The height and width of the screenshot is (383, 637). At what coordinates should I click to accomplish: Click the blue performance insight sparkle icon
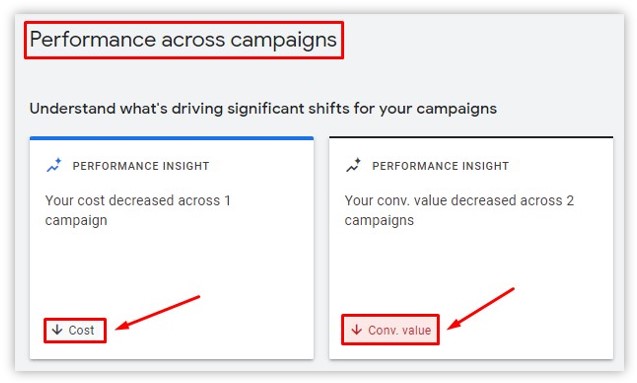coord(54,165)
